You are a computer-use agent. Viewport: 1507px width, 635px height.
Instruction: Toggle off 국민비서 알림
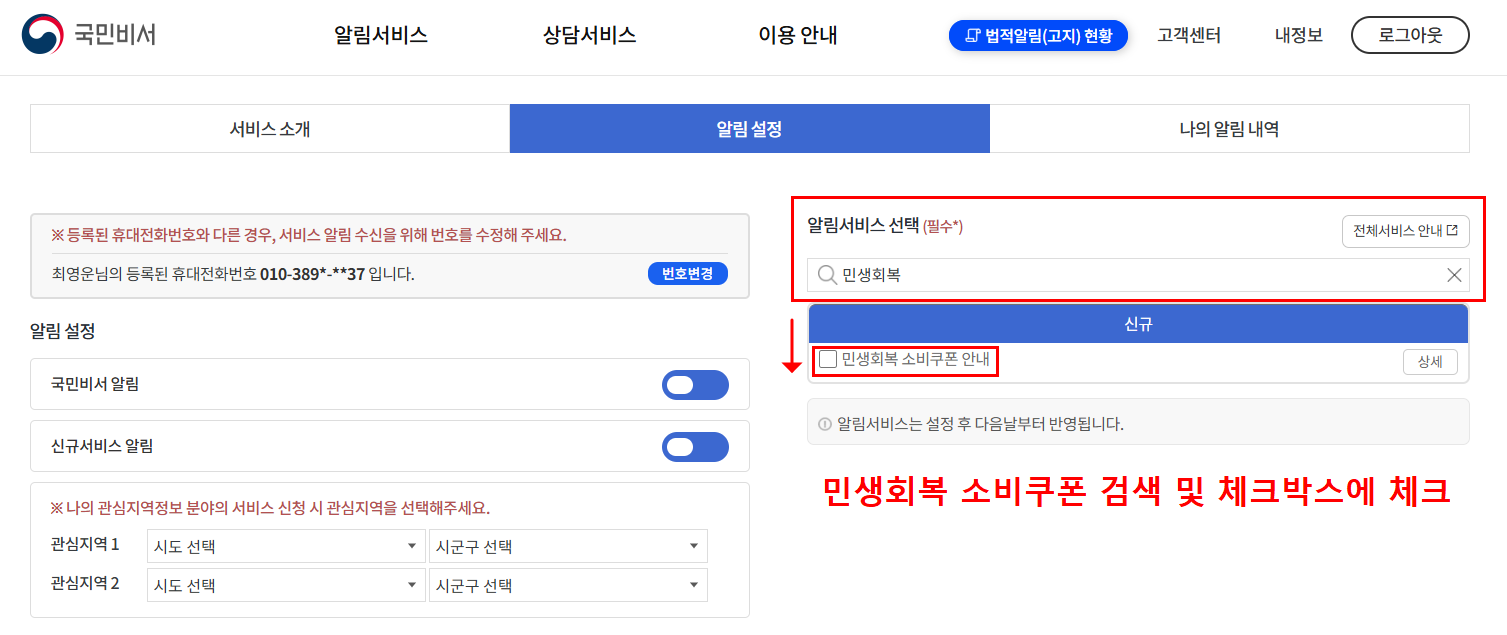coord(694,384)
